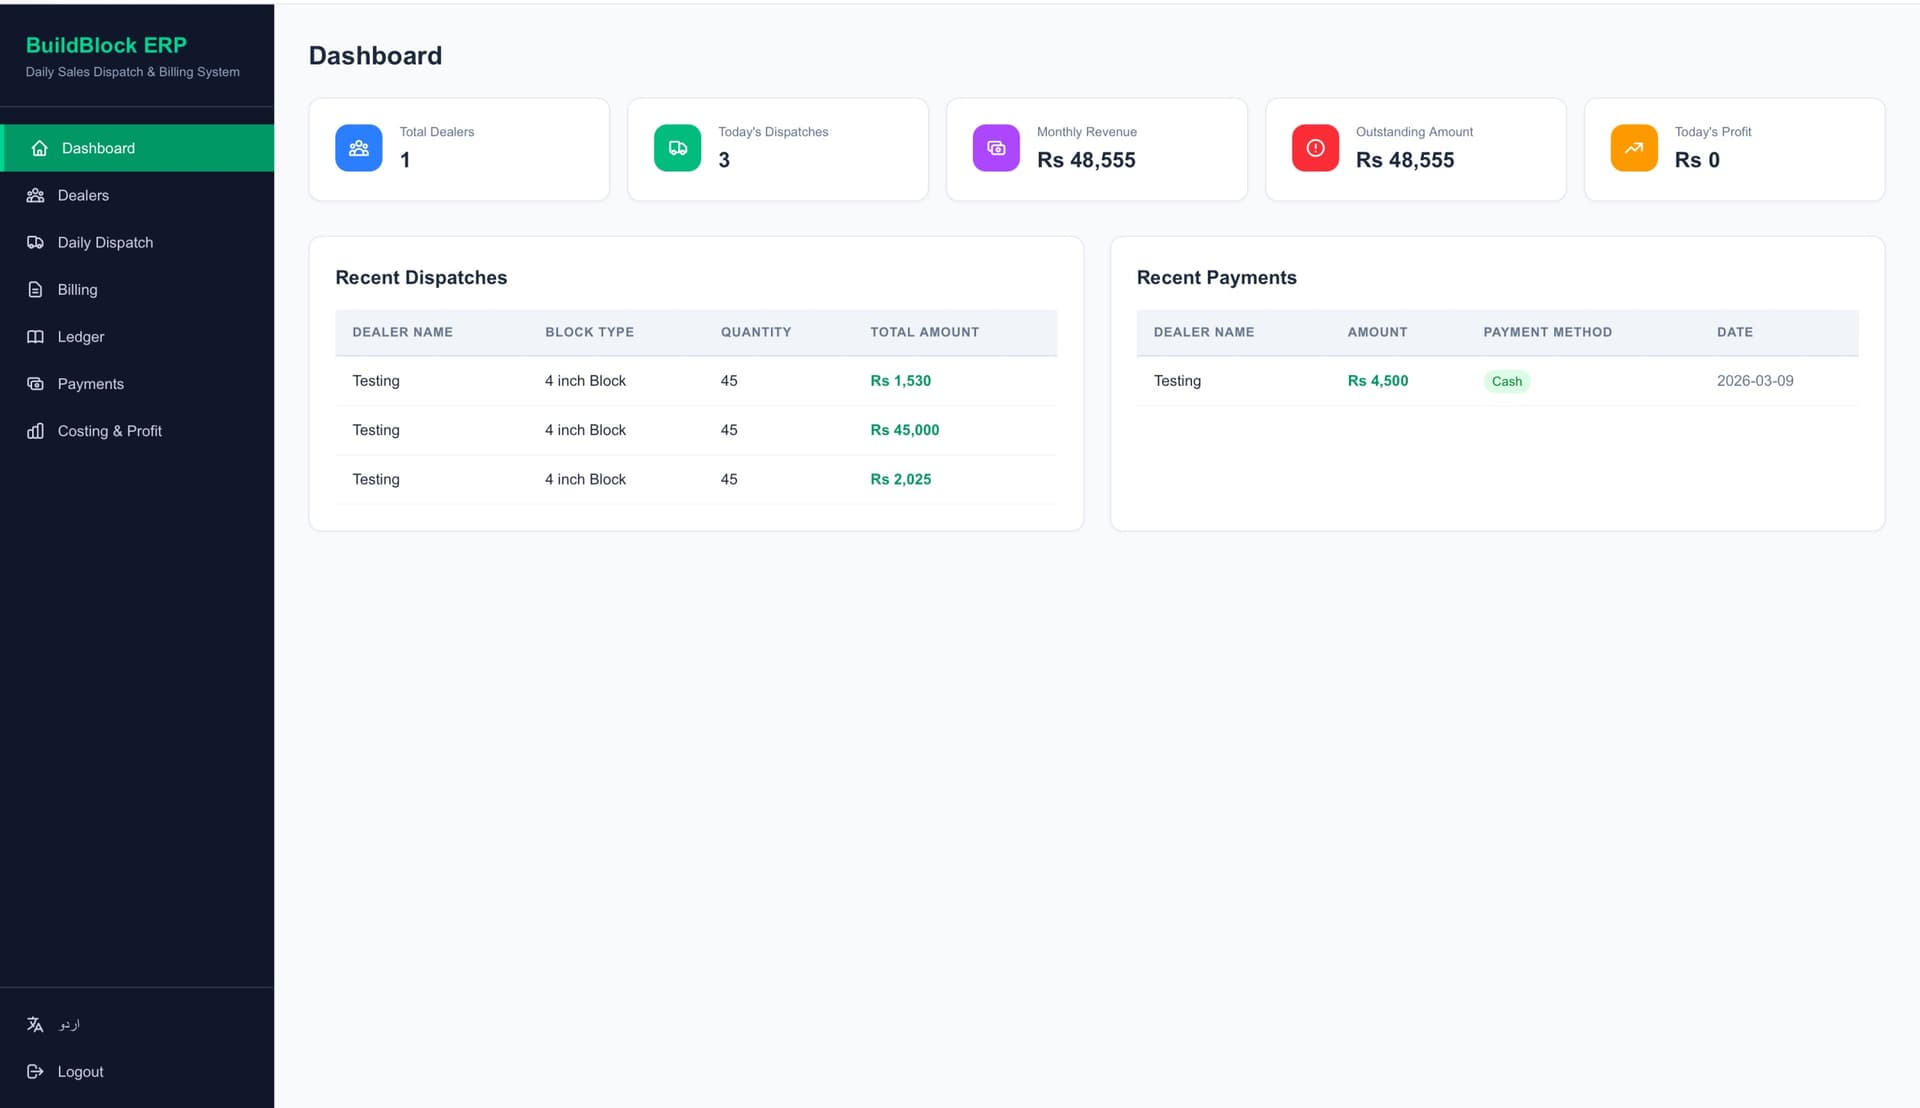
Task: Click the BuildBlock ERP logo title
Action: point(106,45)
